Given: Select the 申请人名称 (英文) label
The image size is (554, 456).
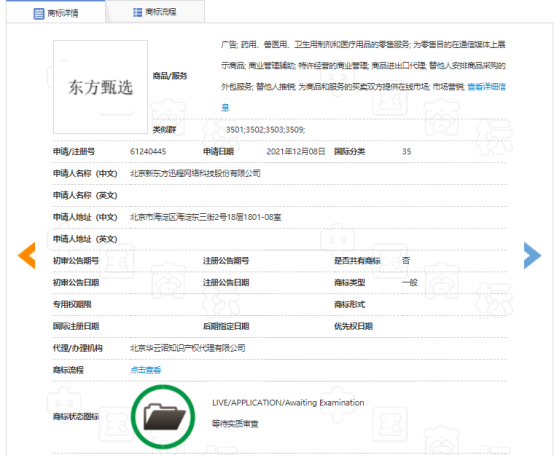Looking at the screenshot, I should pyautogui.click(x=85, y=195).
